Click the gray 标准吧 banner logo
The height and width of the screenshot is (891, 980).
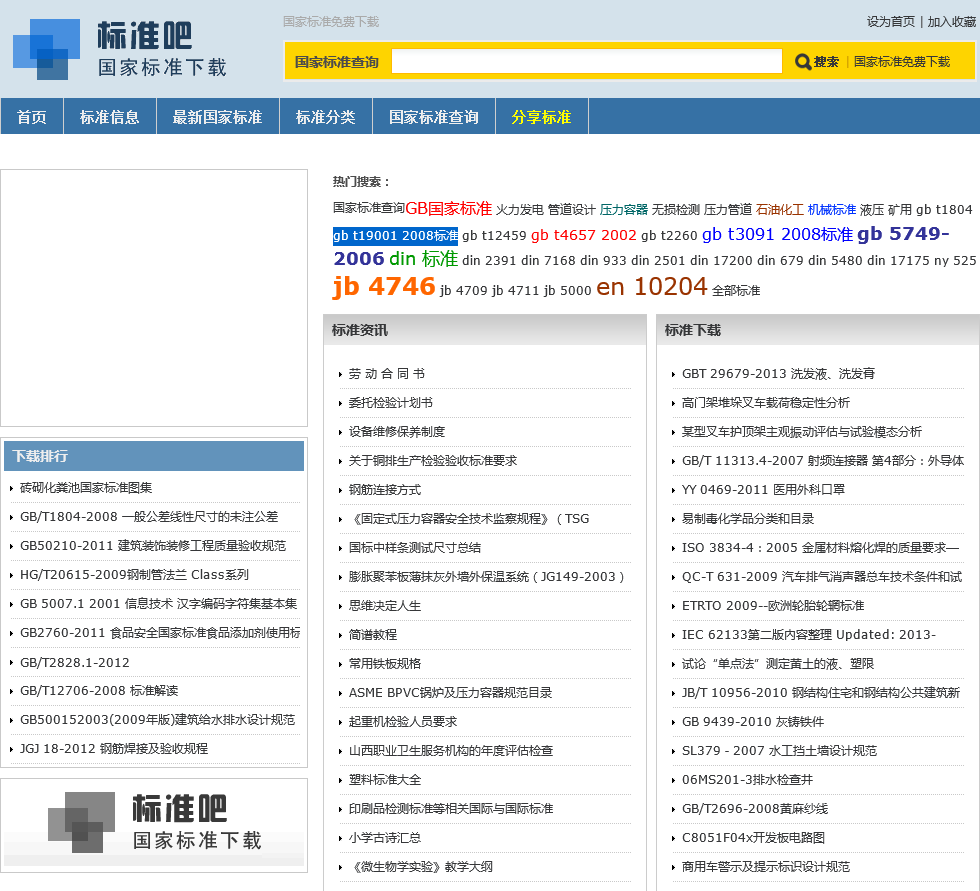tap(154, 823)
